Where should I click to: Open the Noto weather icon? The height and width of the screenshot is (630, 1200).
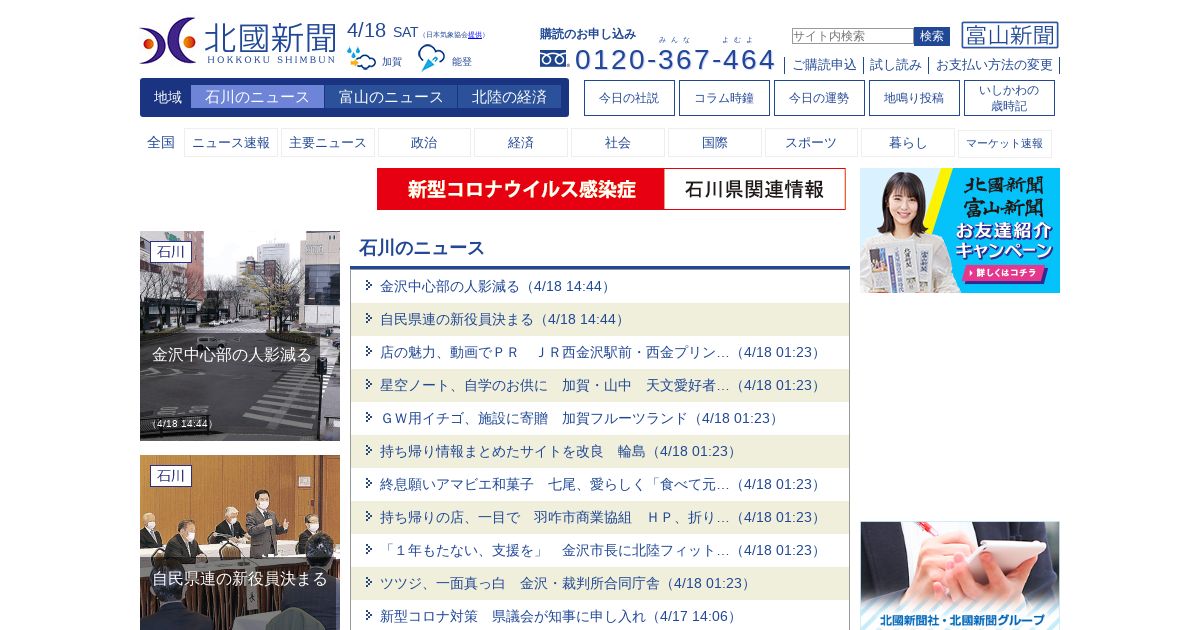[x=432, y=58]
